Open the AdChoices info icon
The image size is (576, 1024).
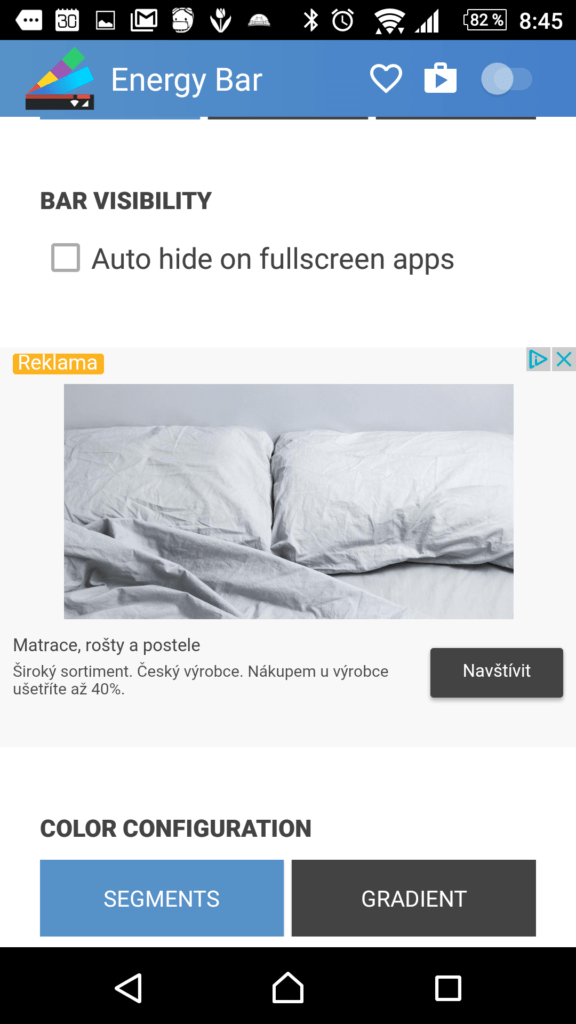538,359
